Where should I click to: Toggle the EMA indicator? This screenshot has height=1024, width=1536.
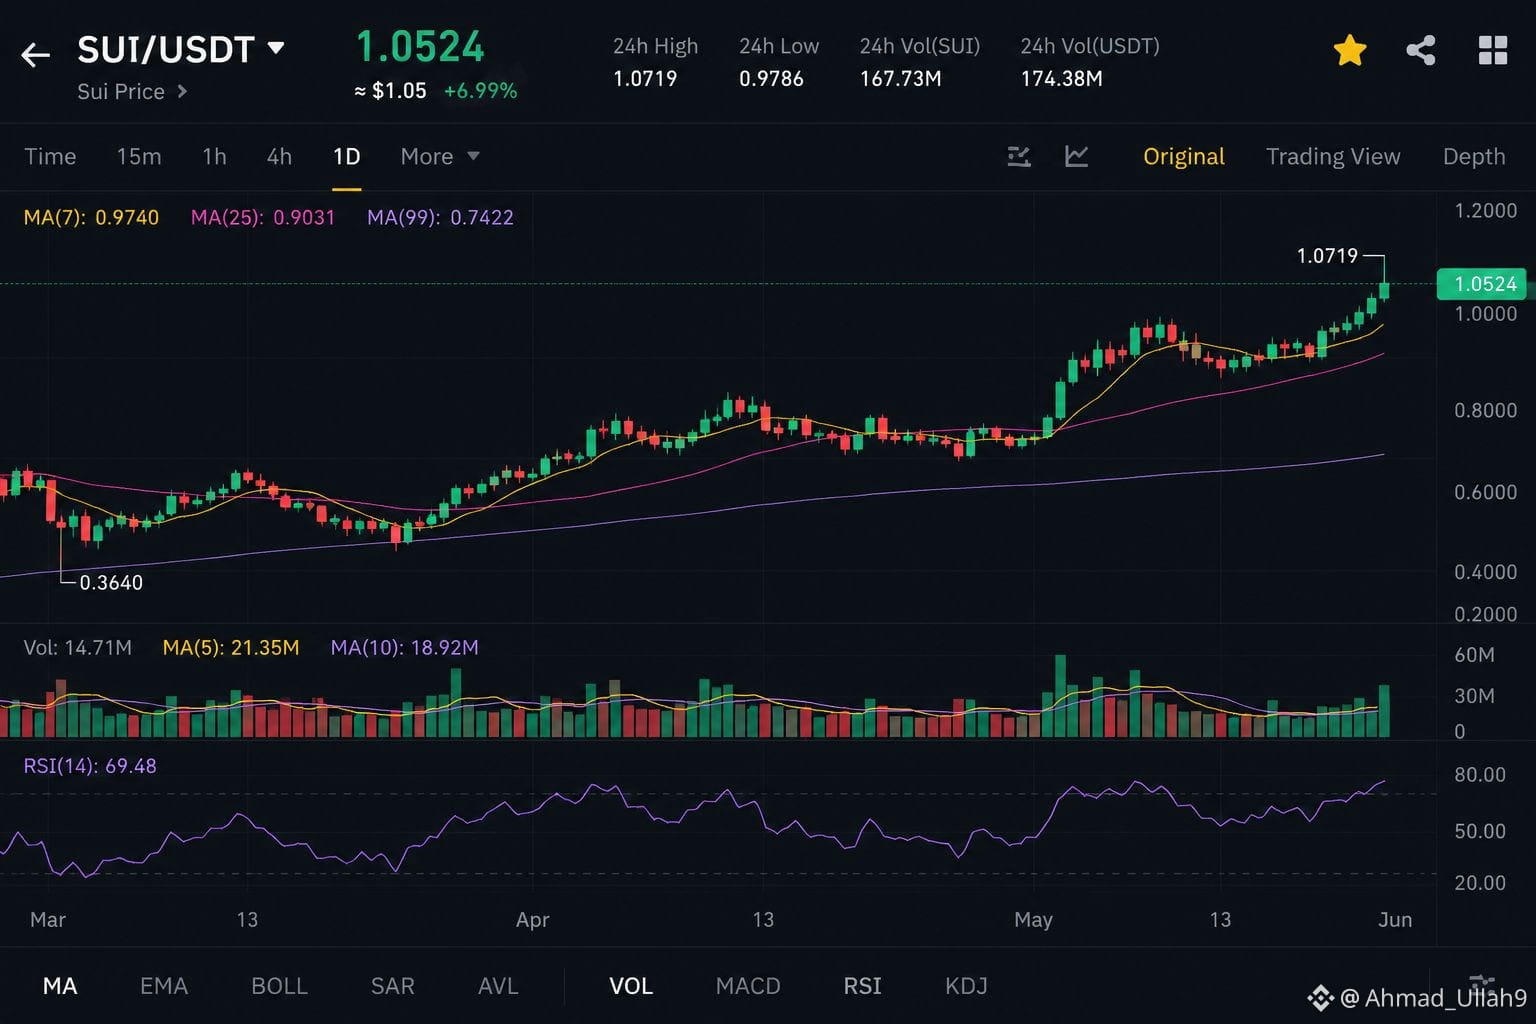tap(164, 986)
